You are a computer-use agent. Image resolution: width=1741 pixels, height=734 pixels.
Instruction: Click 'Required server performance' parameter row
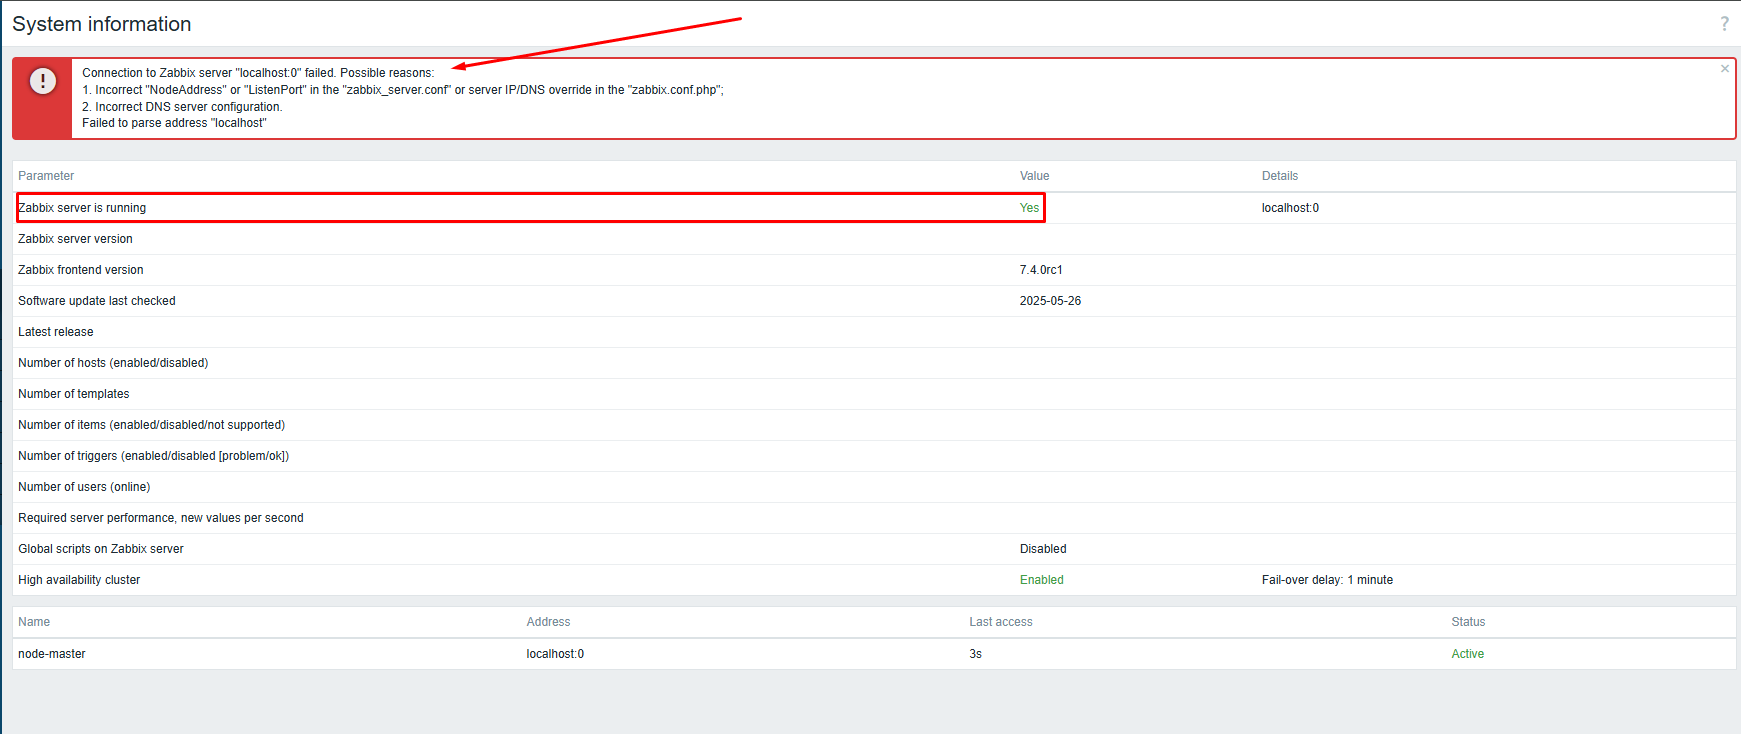click(874, 518)
